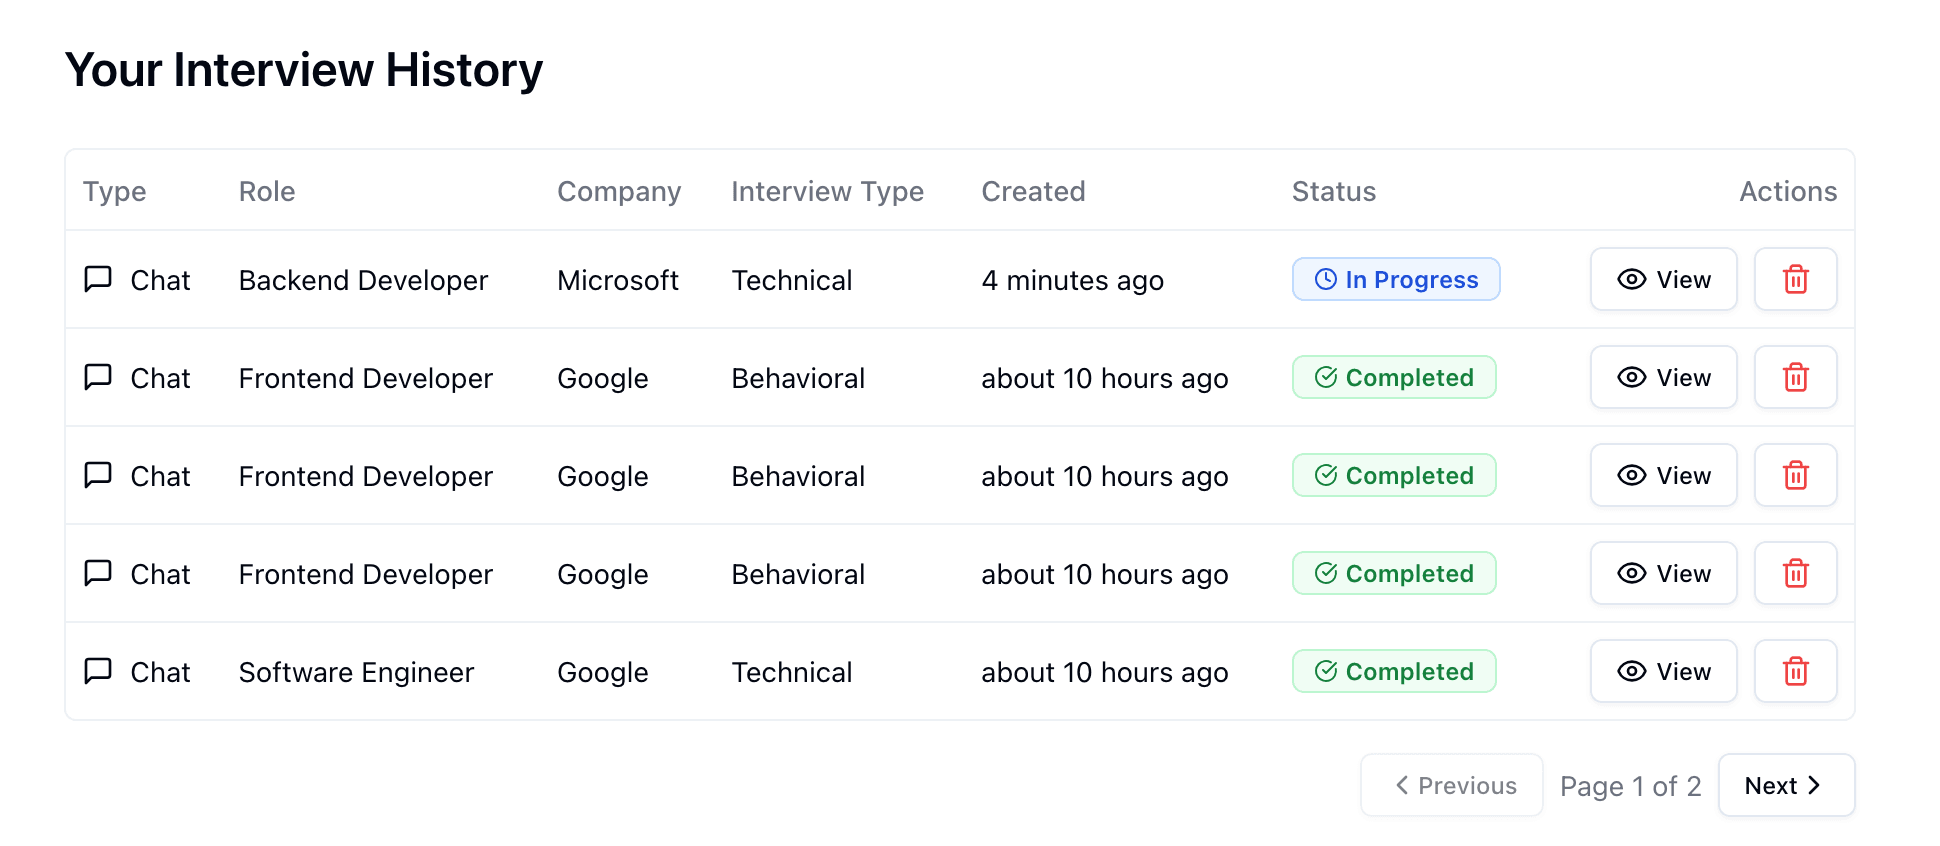
Task: Click the In Progress status badge
Action: pos(1396,279)
